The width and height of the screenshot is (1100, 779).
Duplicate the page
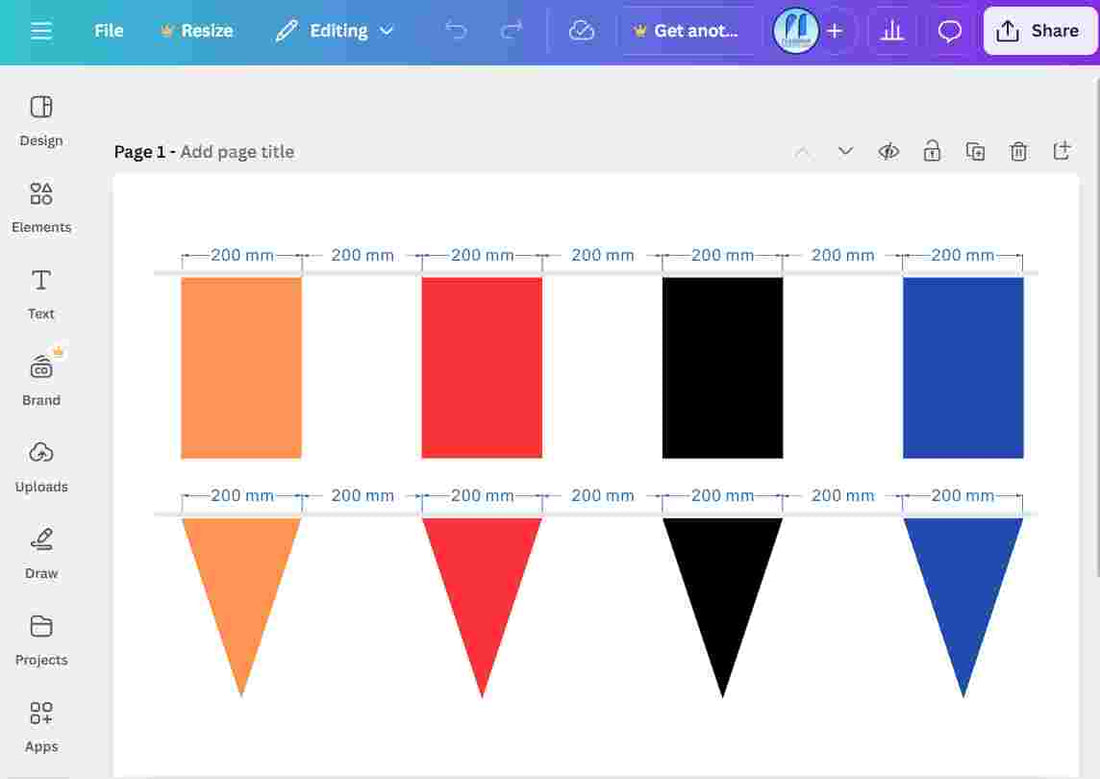975,151
